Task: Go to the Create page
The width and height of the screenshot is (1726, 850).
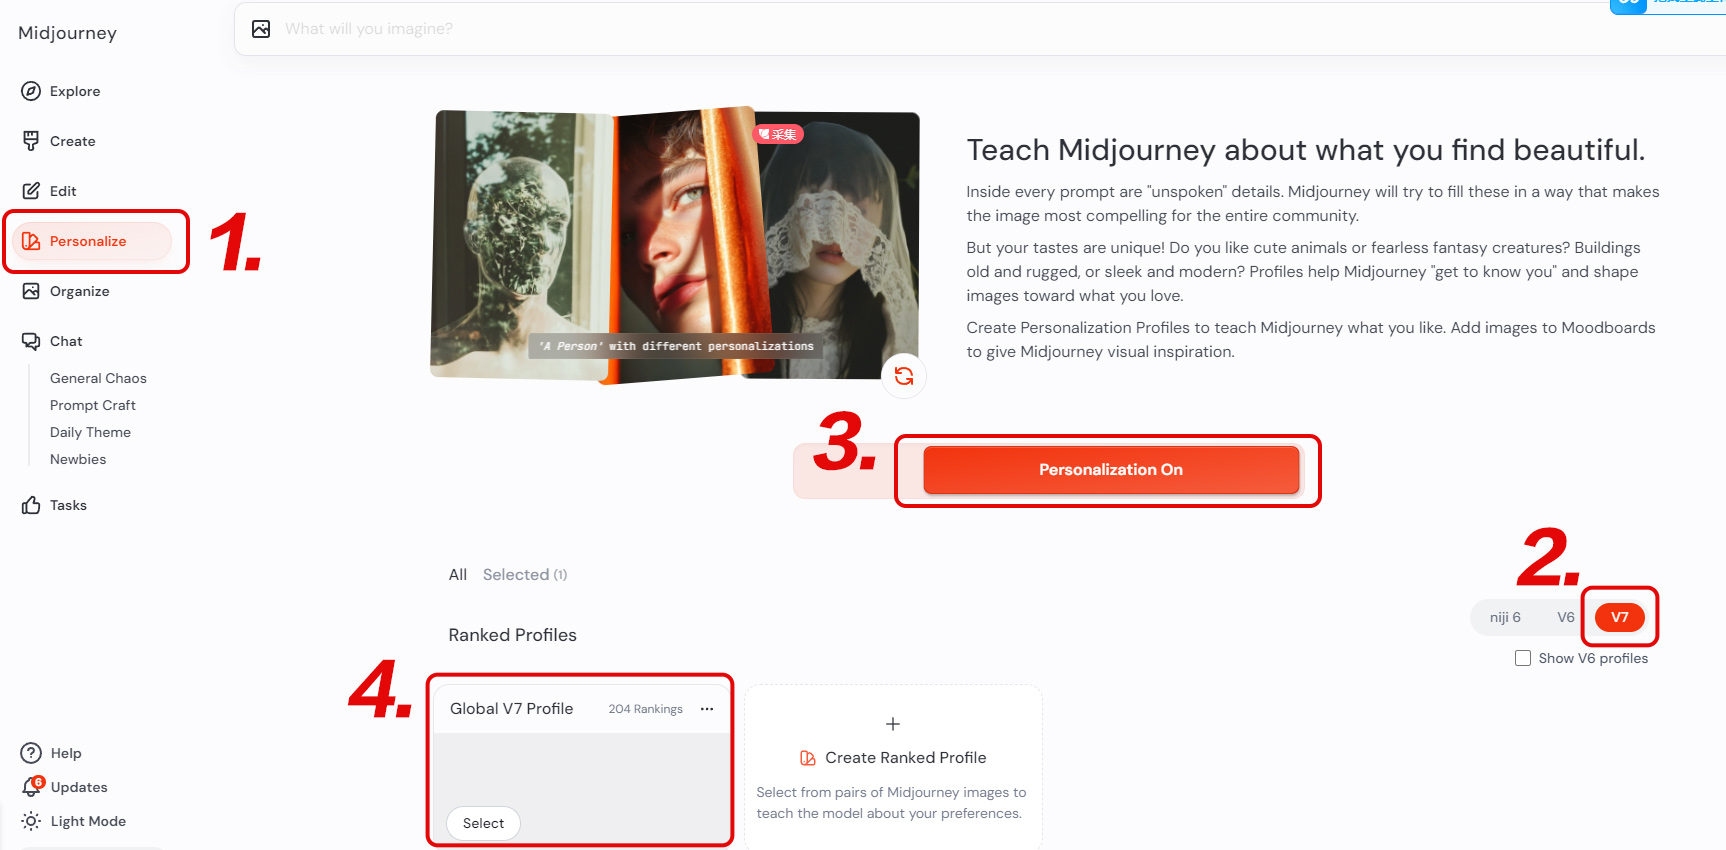Action: pyautogui.click(x=73, y=141)
